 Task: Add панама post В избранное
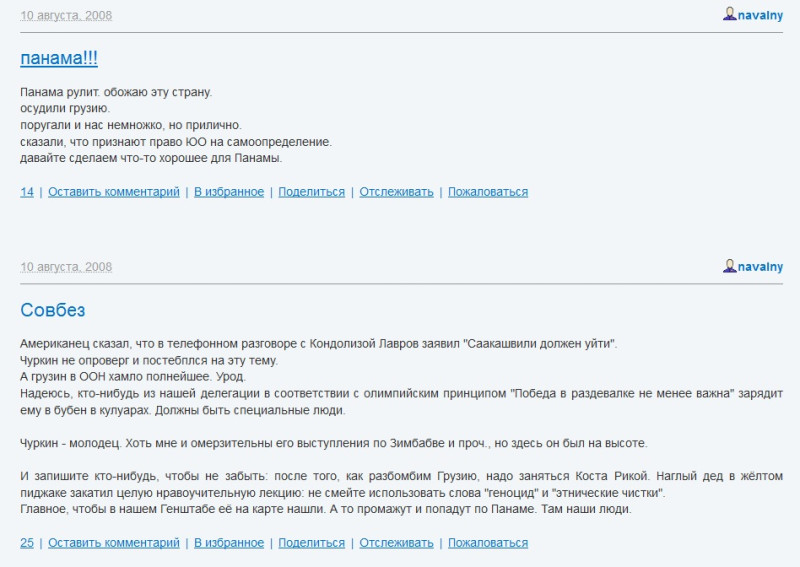coord(229,192)
